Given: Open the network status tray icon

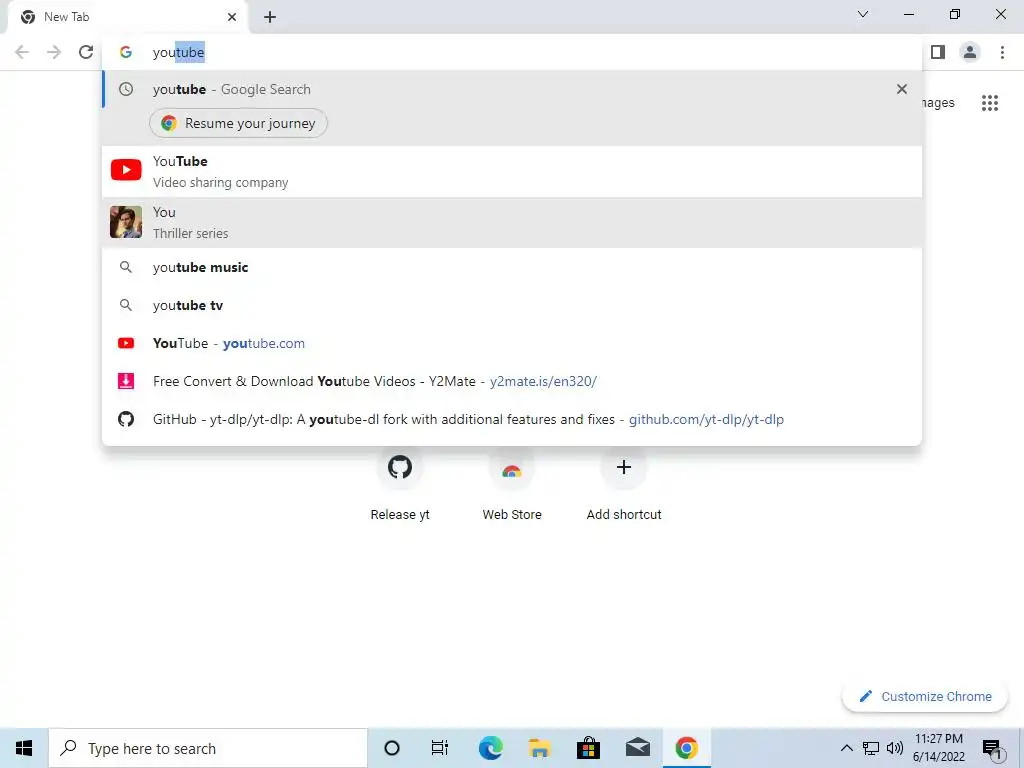Looking at the screenshot, I should pos(871,748).
